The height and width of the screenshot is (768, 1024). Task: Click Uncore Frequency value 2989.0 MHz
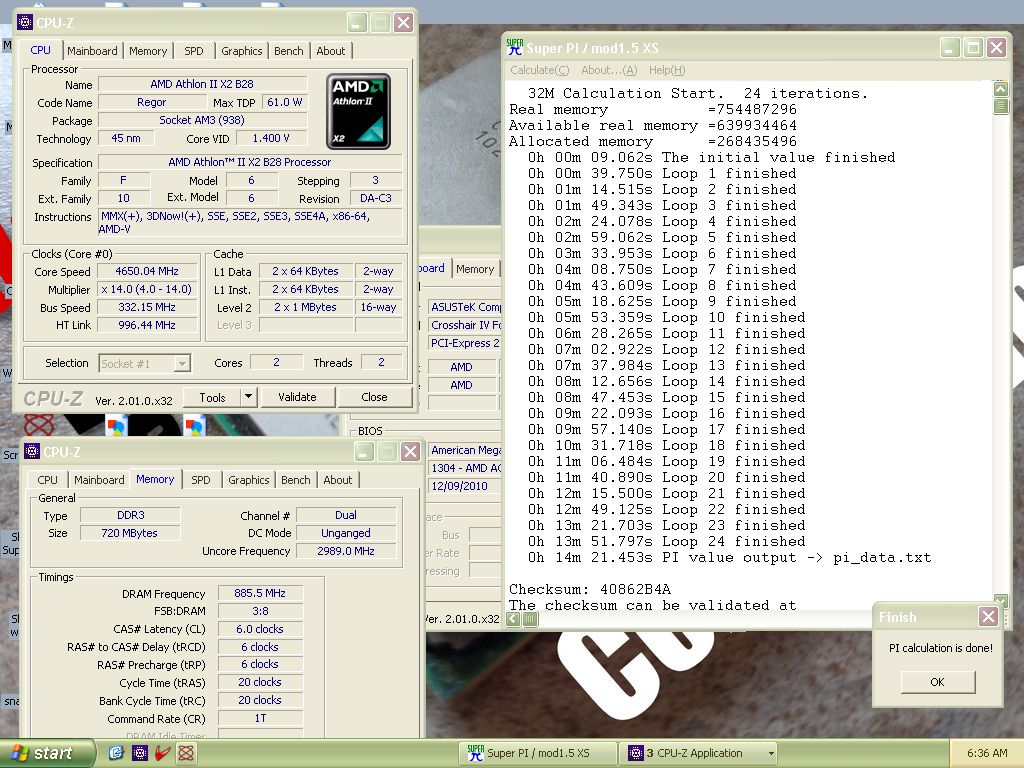click(345, 551)
